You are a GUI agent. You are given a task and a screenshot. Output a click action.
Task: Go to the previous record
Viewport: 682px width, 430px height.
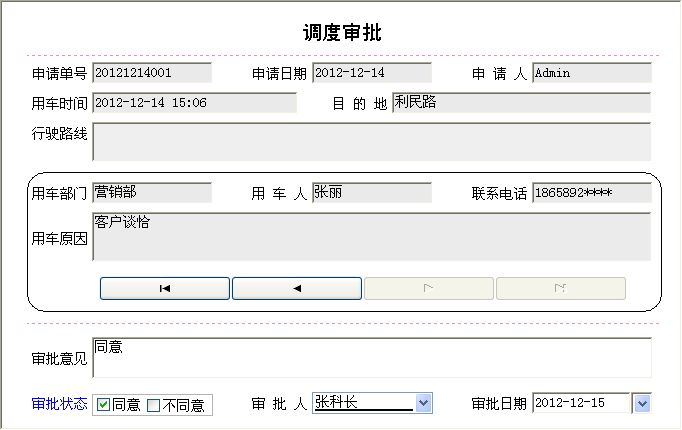[x=297, y=289]
